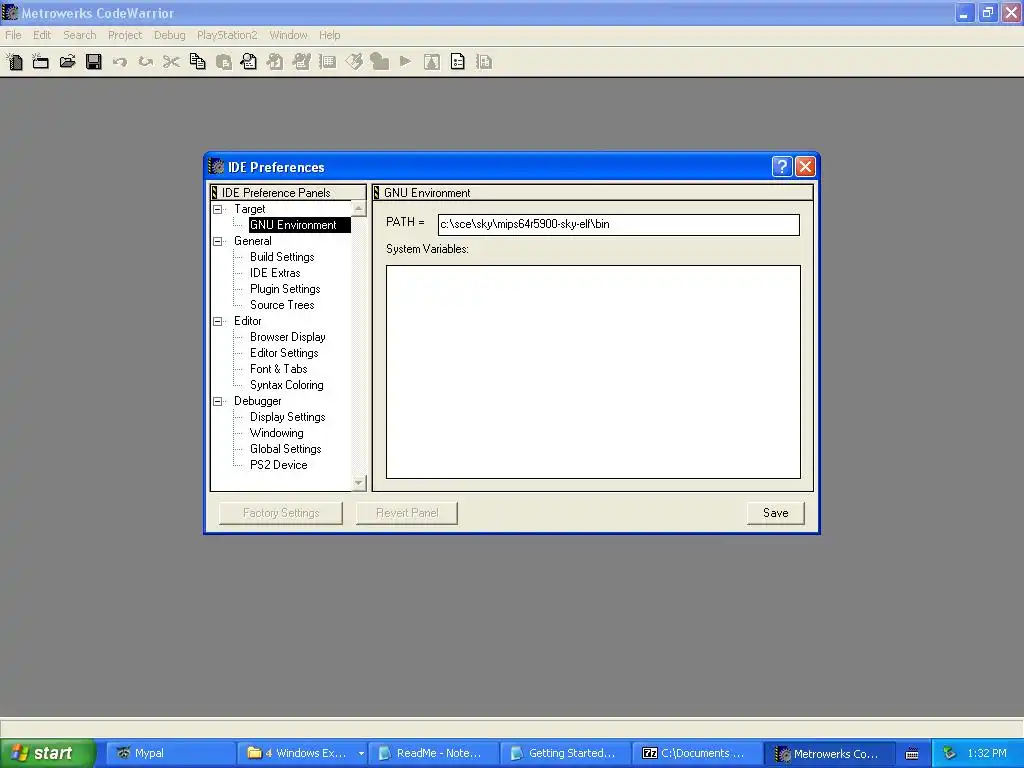The width and height of the screenshot is (1024, 768).
Task: Switch to Getting Started taskbar item
Action: [564, 753]
